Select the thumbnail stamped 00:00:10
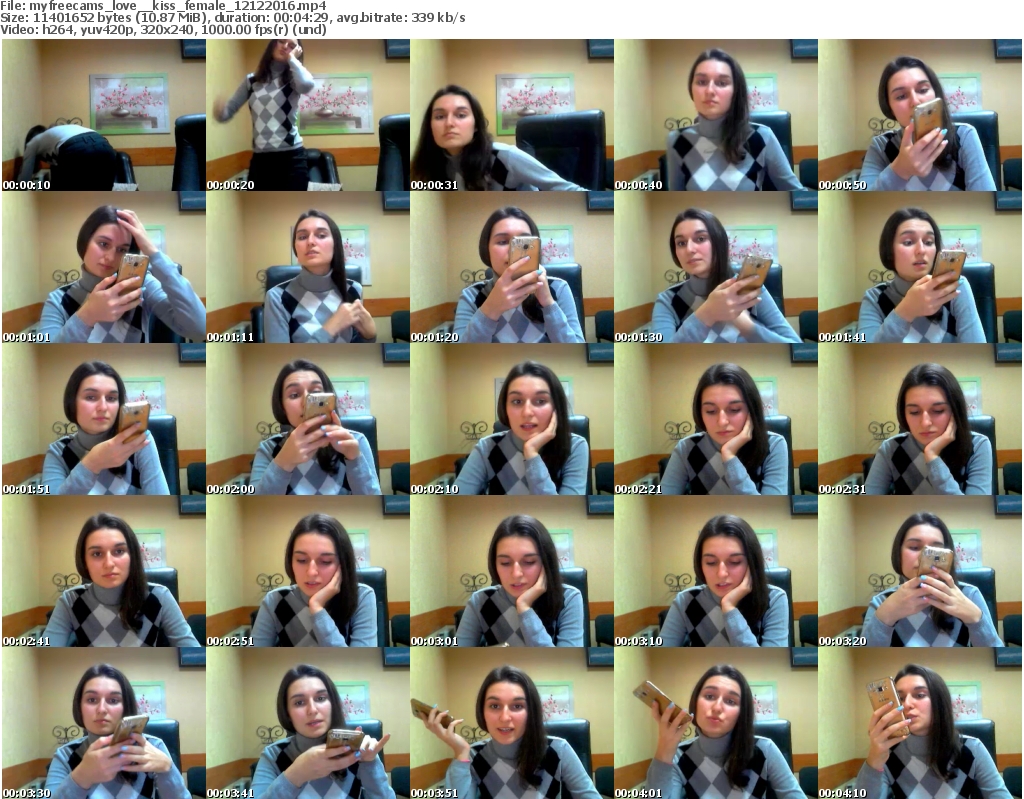This screenshot has width=1024, height=799. [104, 115]
